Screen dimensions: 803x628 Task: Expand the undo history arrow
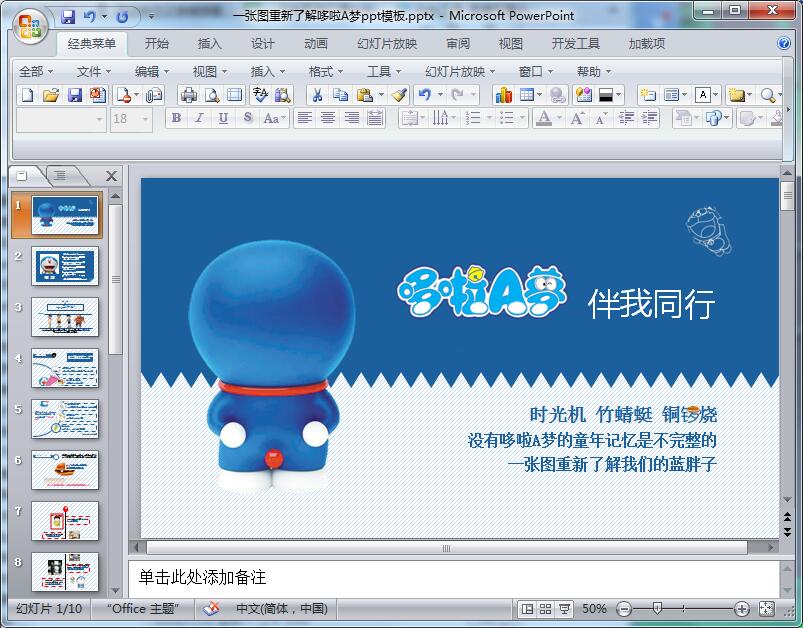pyautogui.click(x=440, y=95)
